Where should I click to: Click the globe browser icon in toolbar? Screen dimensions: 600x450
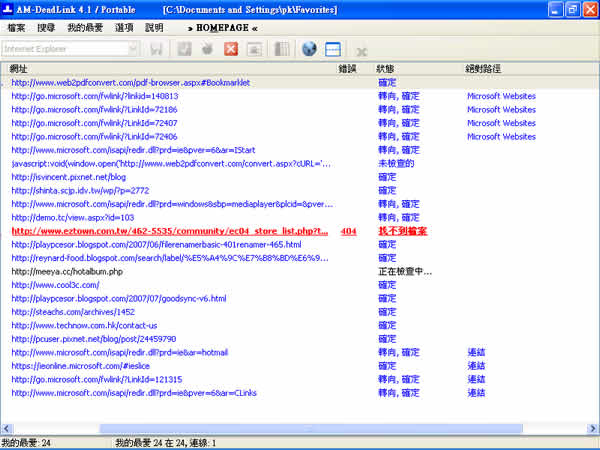[309, 49]
